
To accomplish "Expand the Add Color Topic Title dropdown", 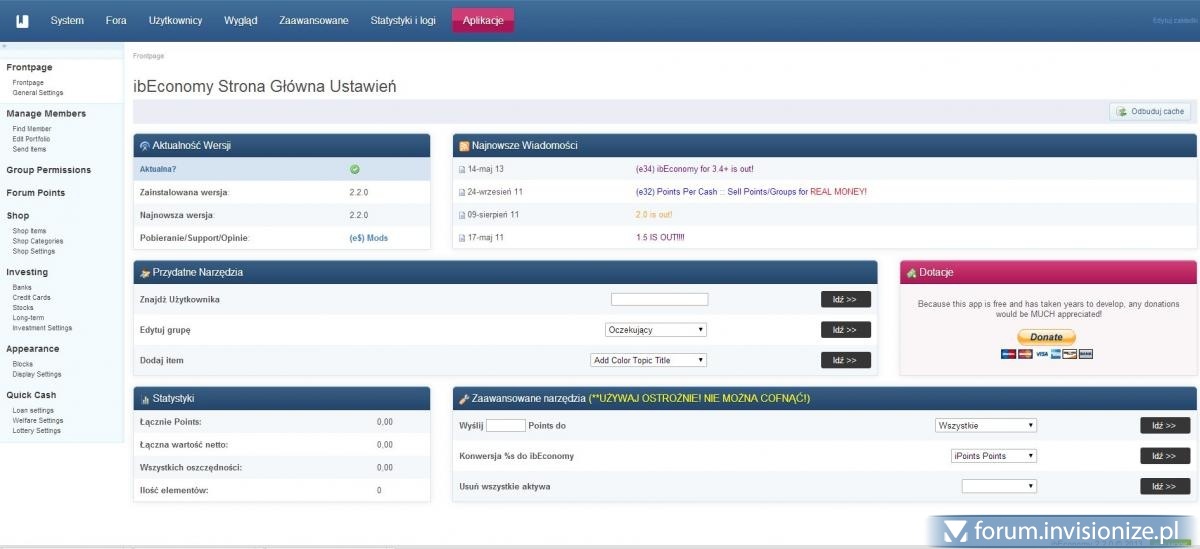I will pos(649,360).
